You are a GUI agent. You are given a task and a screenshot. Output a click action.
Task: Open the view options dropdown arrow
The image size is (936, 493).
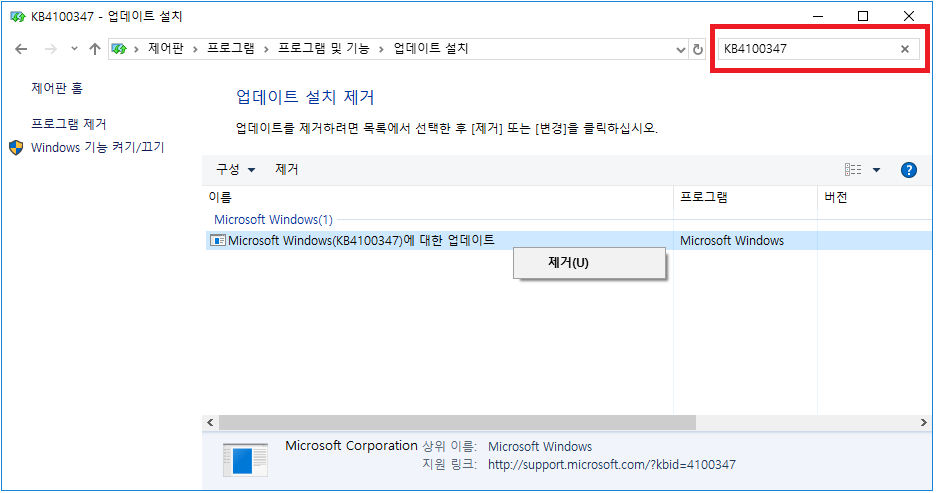point(876,170)
